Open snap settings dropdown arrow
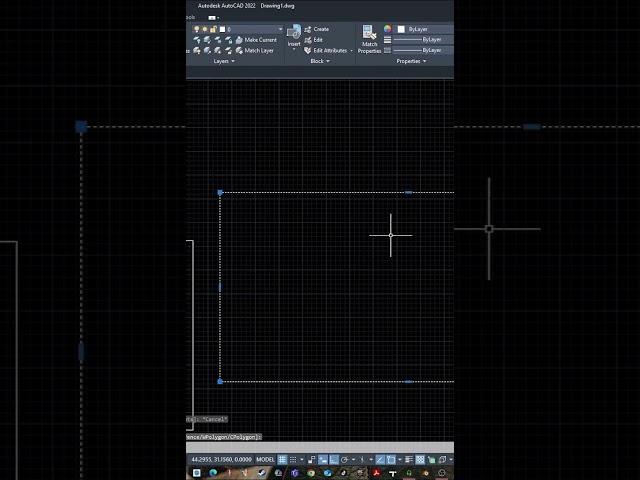The width and height of the screenshot is (640, 480). (302, 460)
